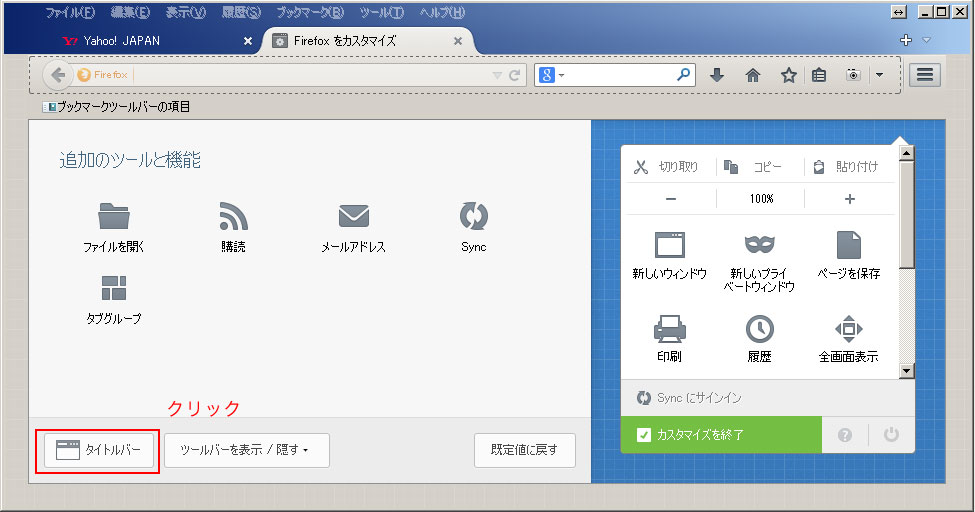Open the hamburger menu button

(x=925, y=75)
